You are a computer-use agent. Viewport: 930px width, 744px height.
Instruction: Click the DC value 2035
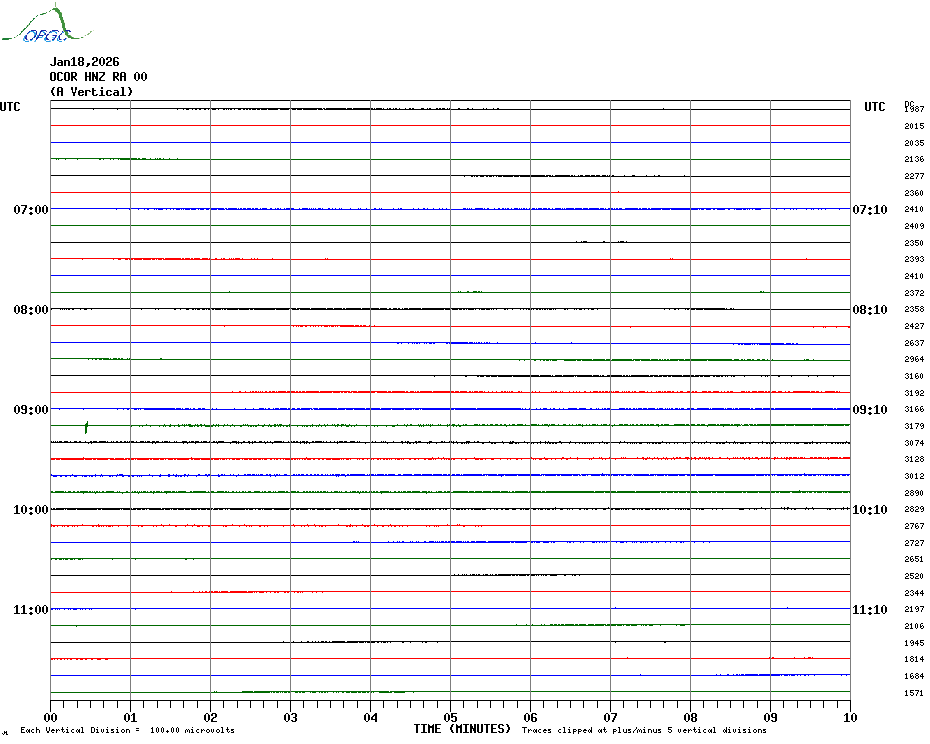(x=914, y=143)
